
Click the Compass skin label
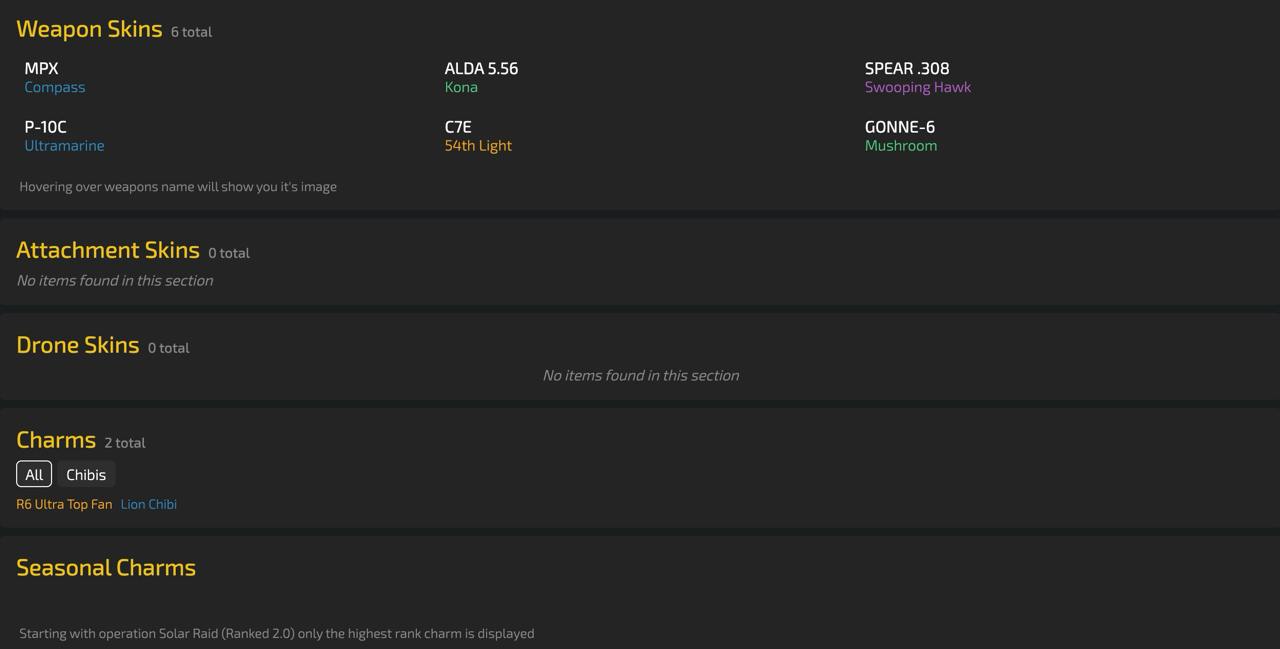click(55, 87)
